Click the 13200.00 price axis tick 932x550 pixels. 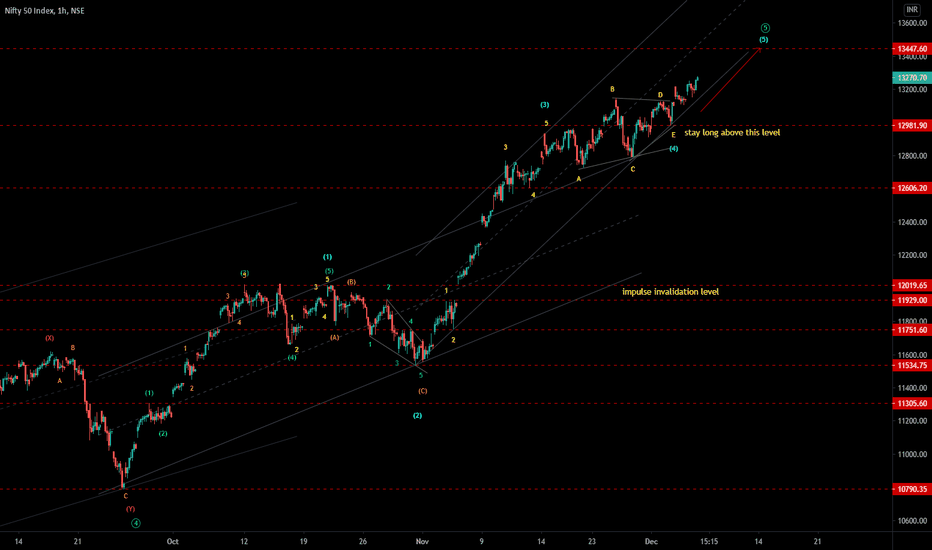[912, 90]
